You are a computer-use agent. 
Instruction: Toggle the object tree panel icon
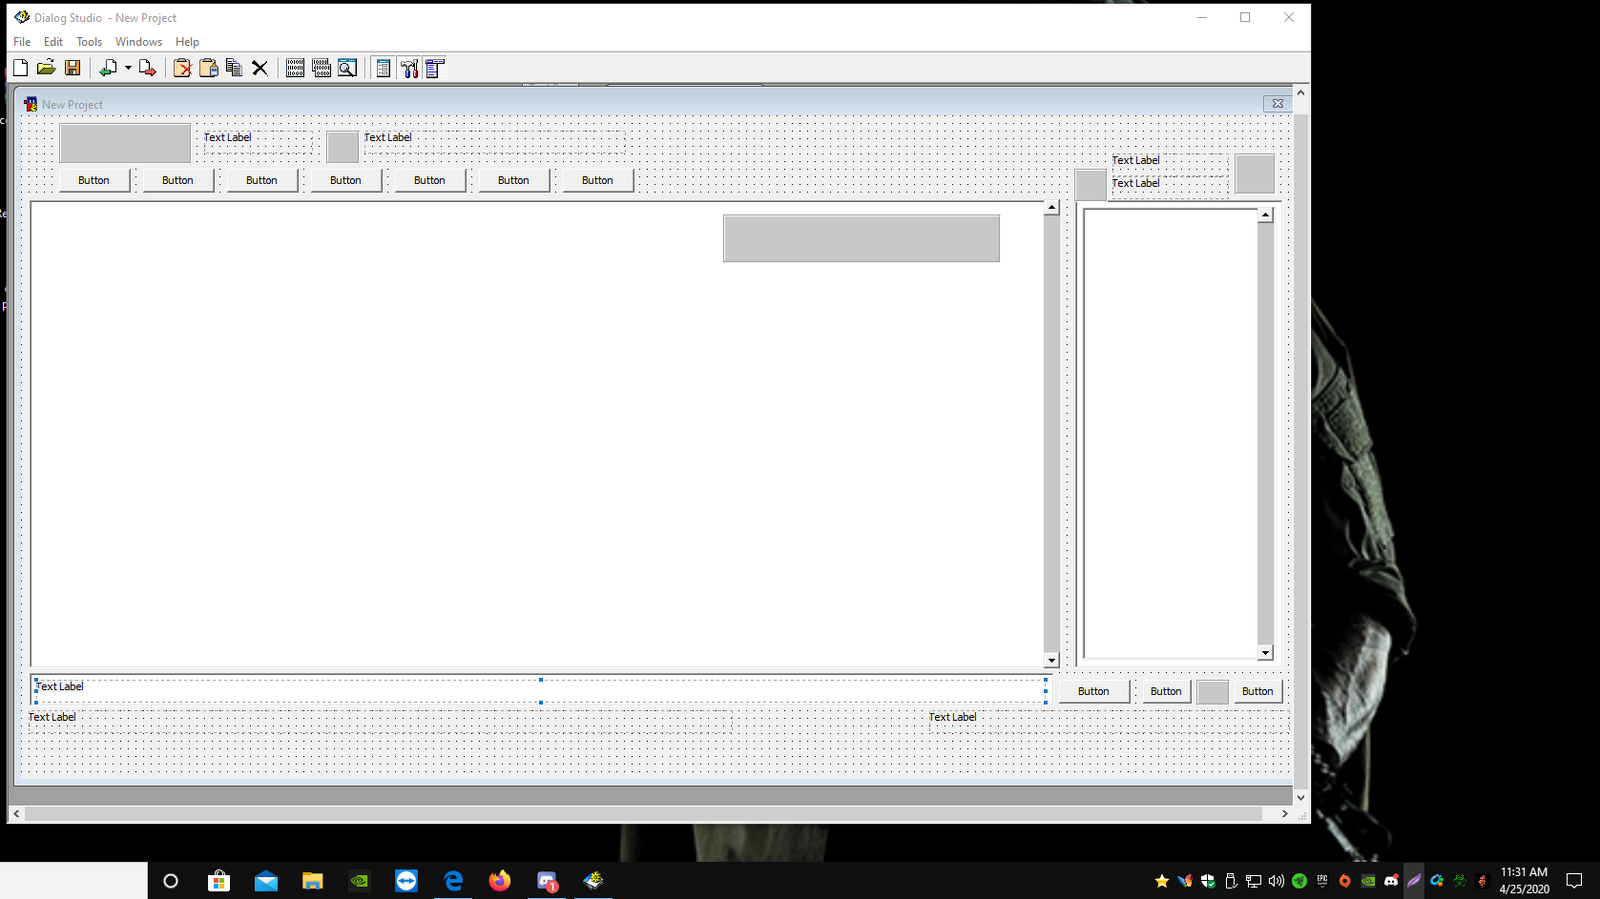(x=435, y=68)
